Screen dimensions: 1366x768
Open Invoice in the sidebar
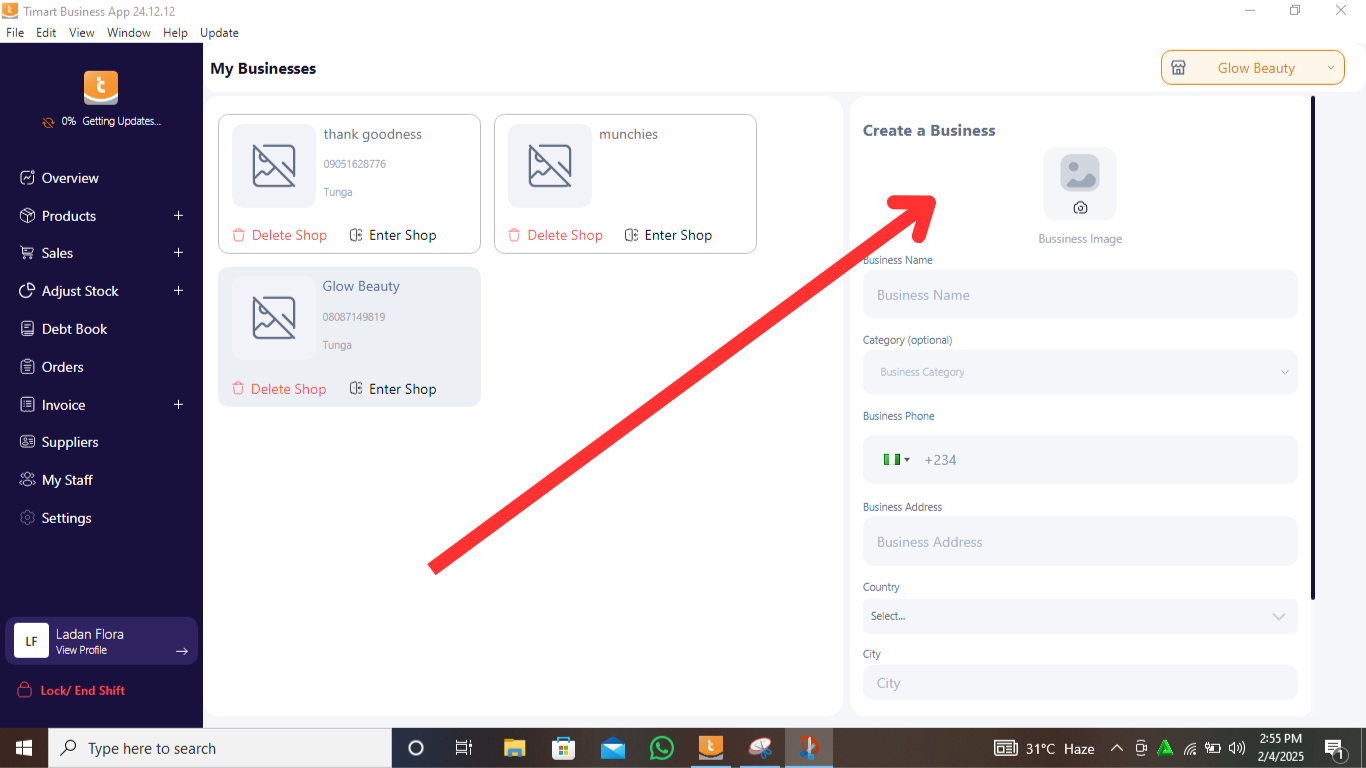63,405
